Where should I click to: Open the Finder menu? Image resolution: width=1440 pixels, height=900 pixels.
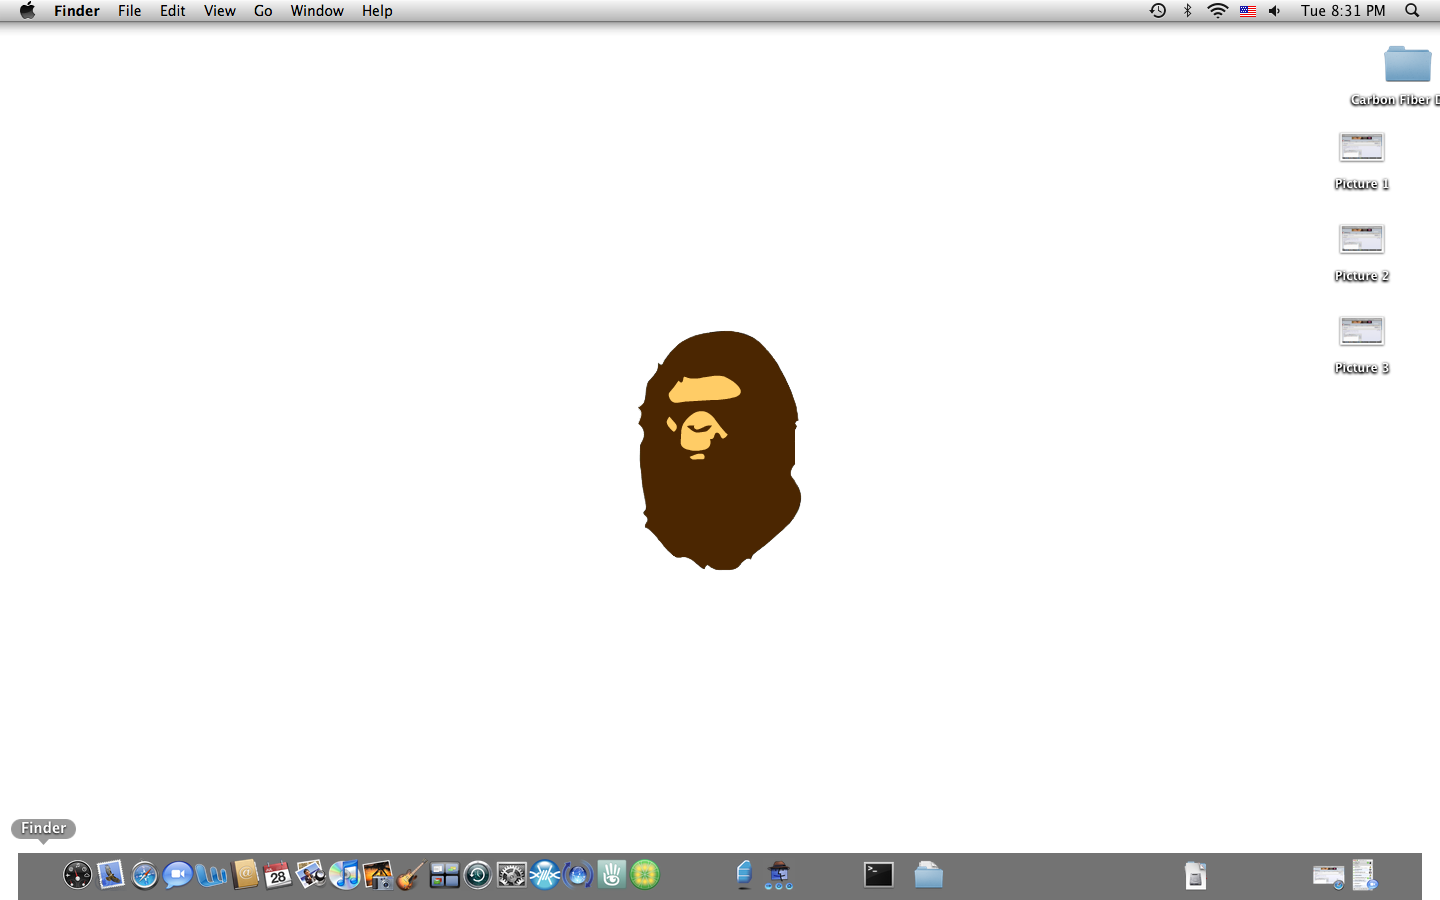click(x=77, y=11)
